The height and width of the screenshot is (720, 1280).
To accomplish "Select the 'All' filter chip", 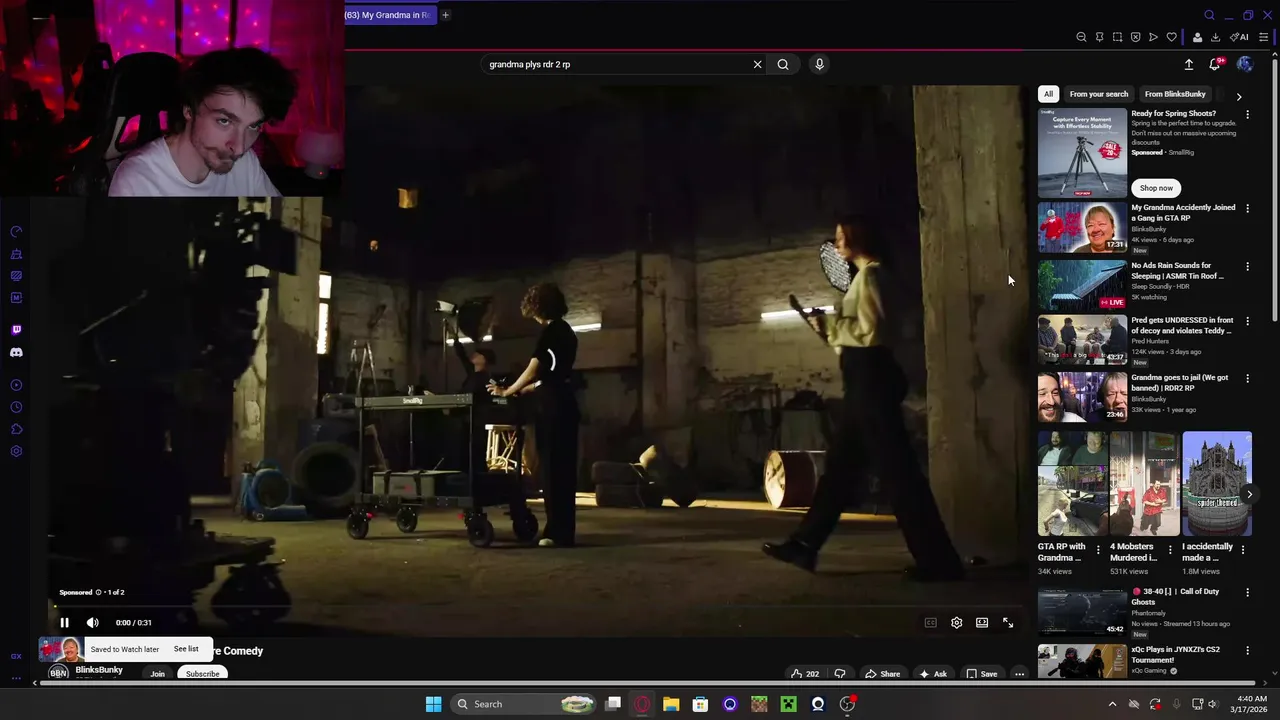I will click(1048, 94).
